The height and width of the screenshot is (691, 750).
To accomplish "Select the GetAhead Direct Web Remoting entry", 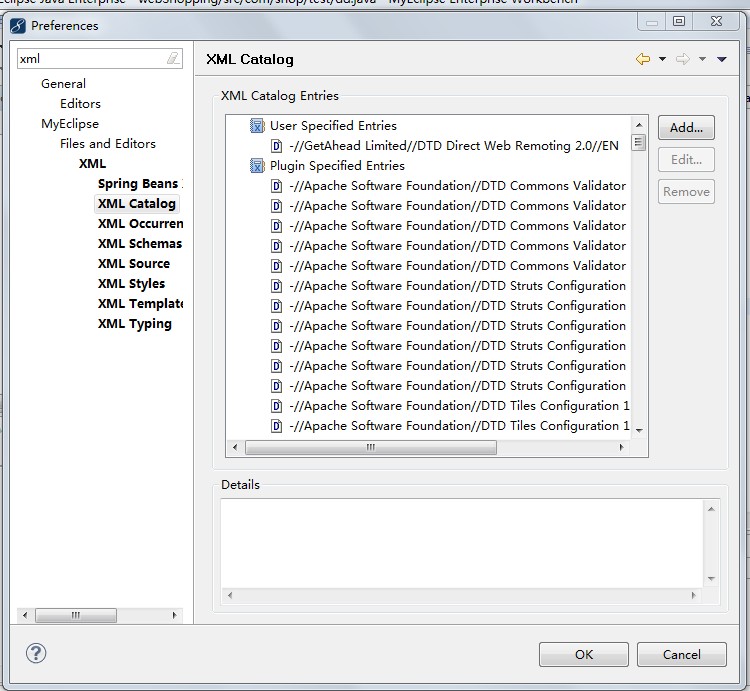I will tap(453, 146).
